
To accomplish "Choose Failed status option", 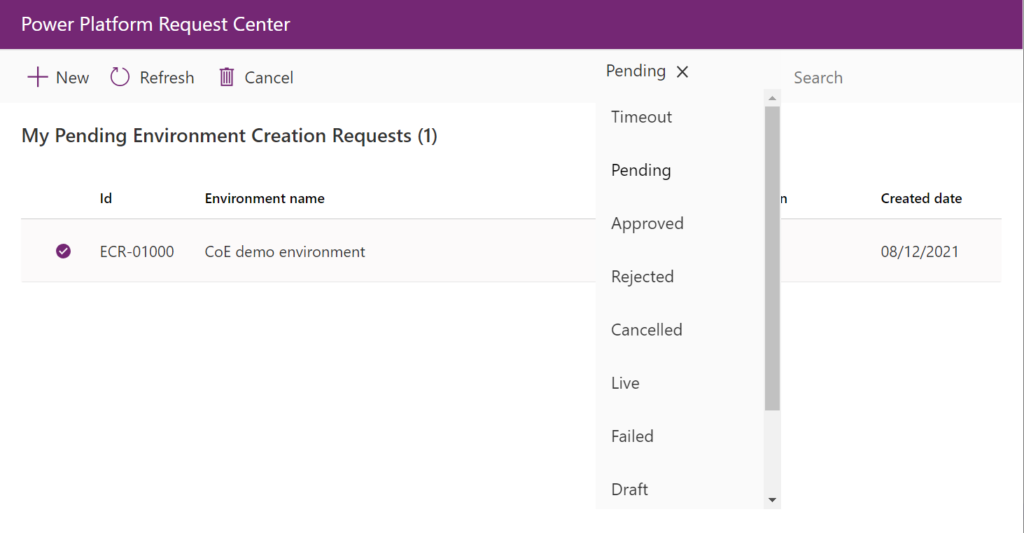I will click(x=632, y=436).
